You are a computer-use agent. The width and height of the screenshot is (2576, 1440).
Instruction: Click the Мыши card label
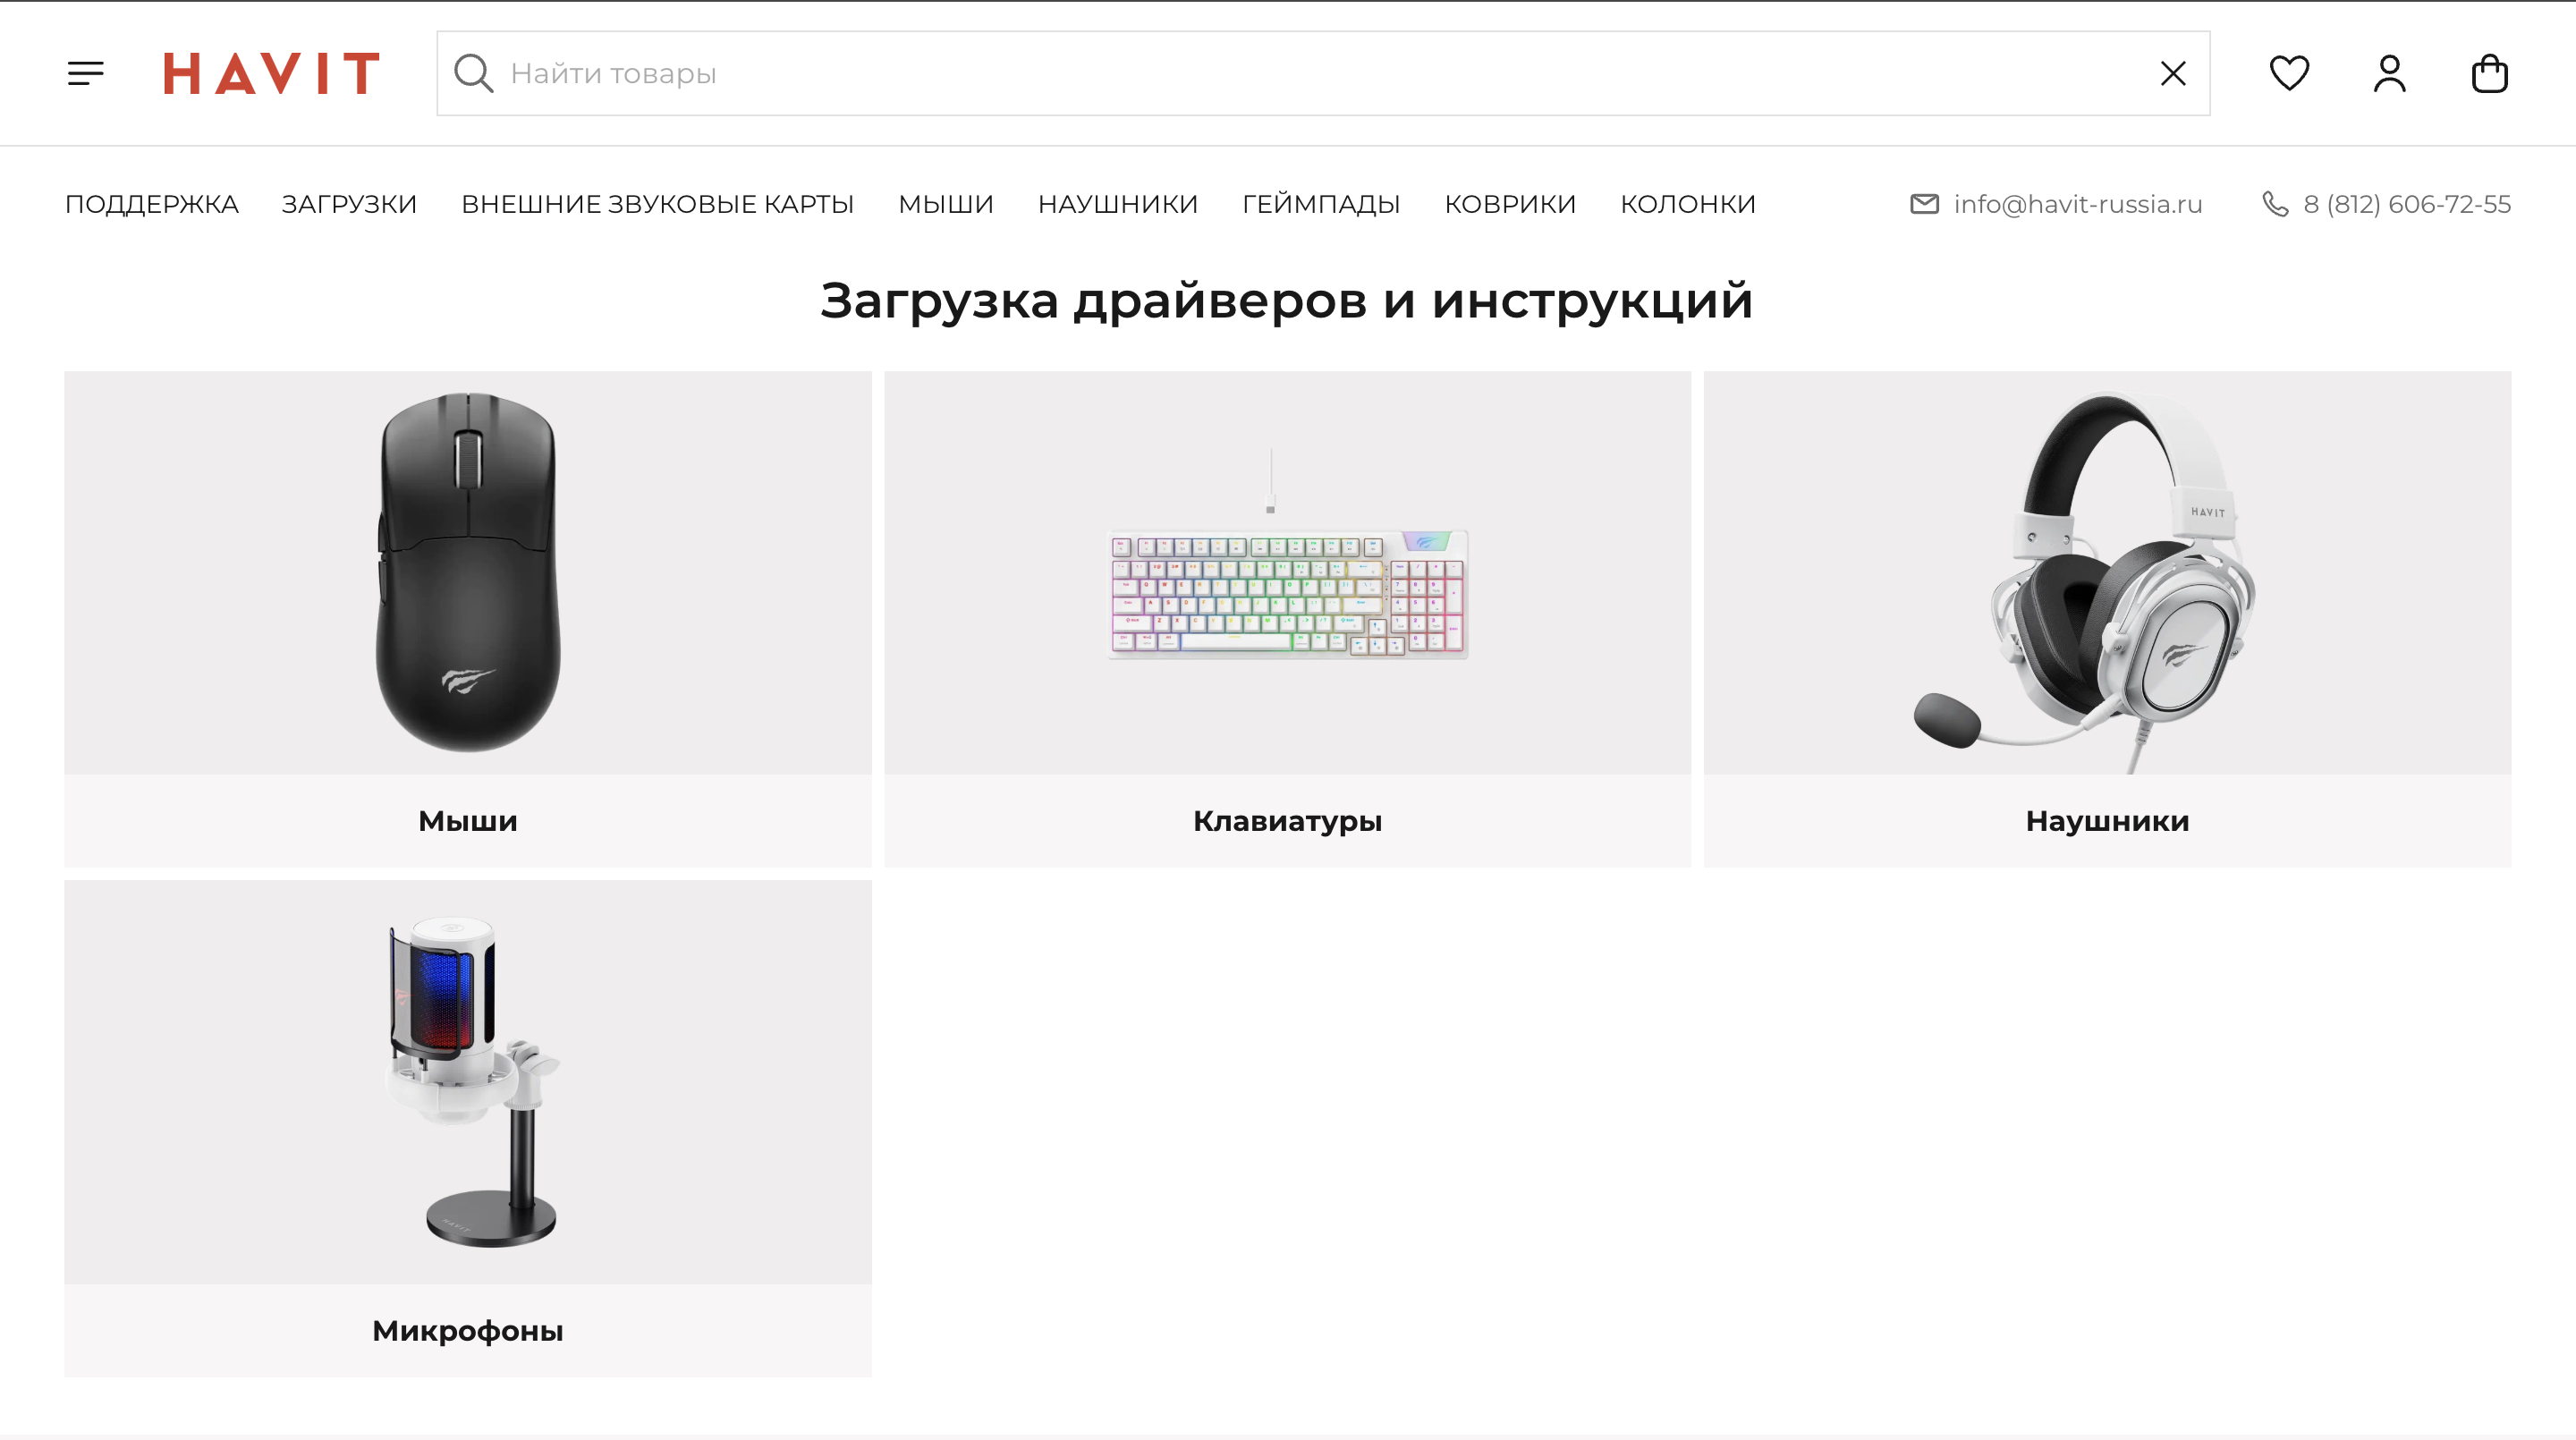[468, 821]
